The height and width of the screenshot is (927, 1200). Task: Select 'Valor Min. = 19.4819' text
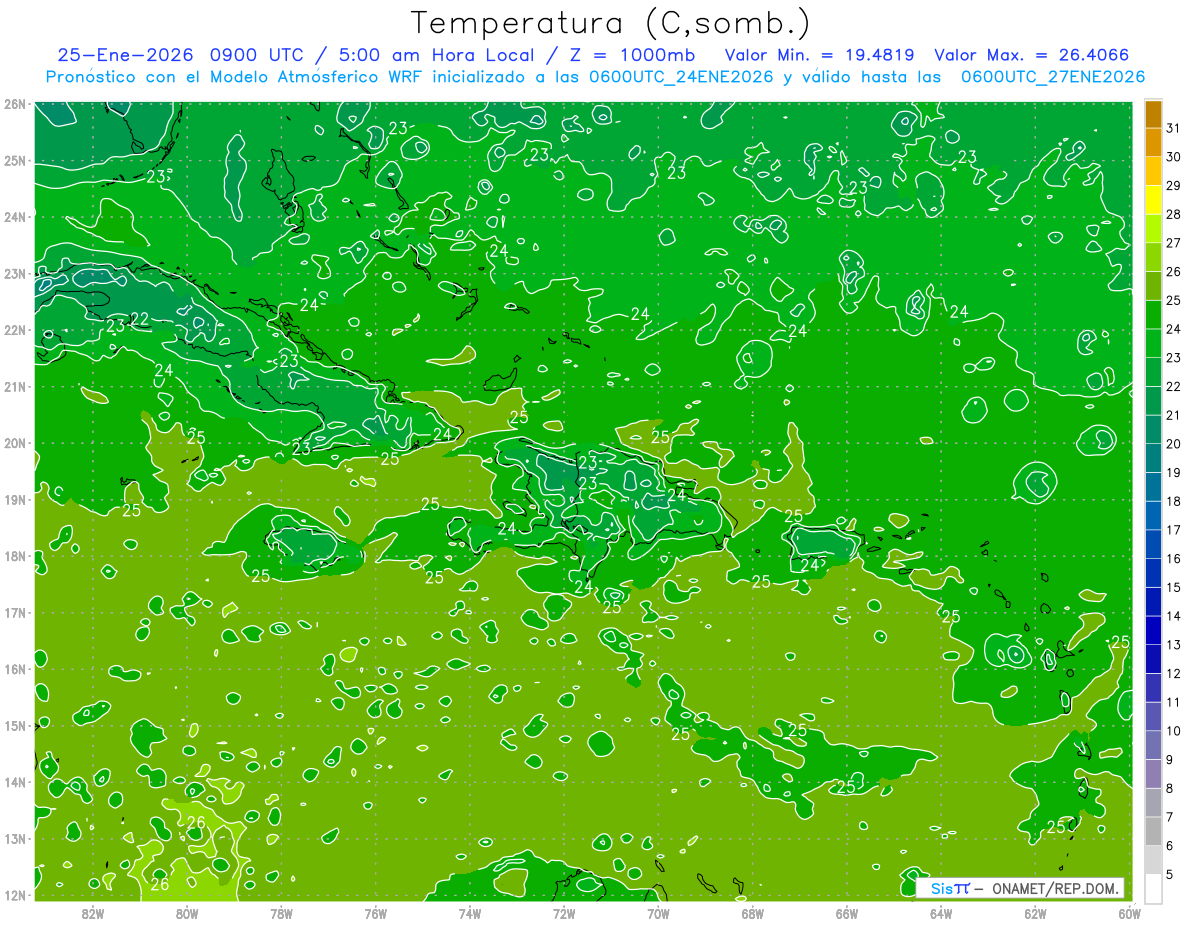point(819,55)
